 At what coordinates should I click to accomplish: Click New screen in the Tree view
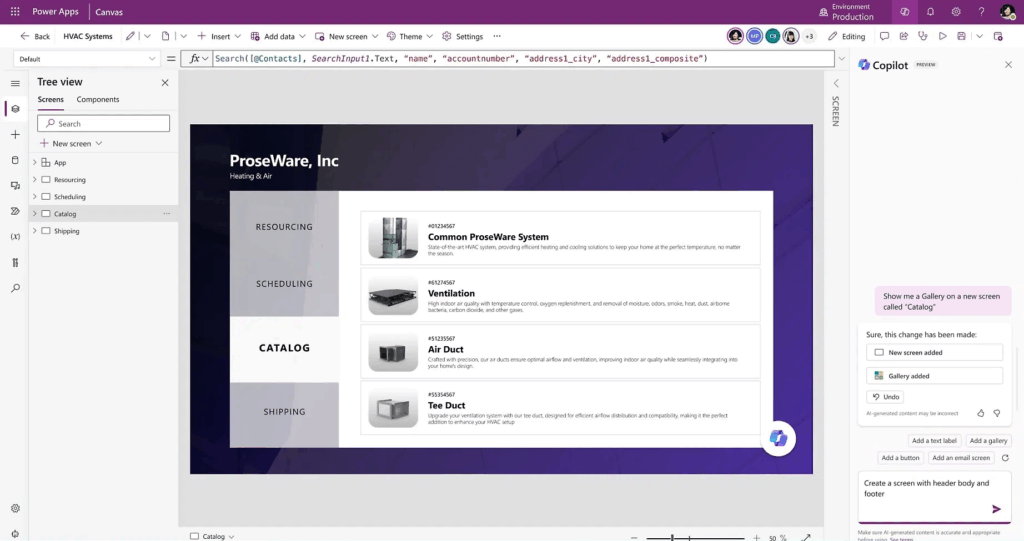coord(71,144)
